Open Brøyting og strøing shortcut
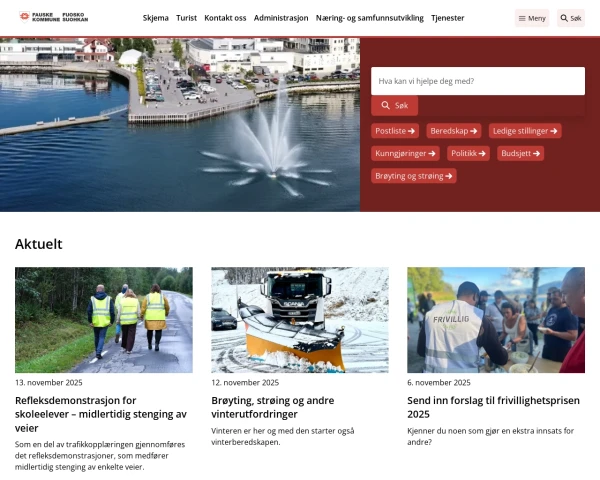The image size is (600, 480). point(414,176)
